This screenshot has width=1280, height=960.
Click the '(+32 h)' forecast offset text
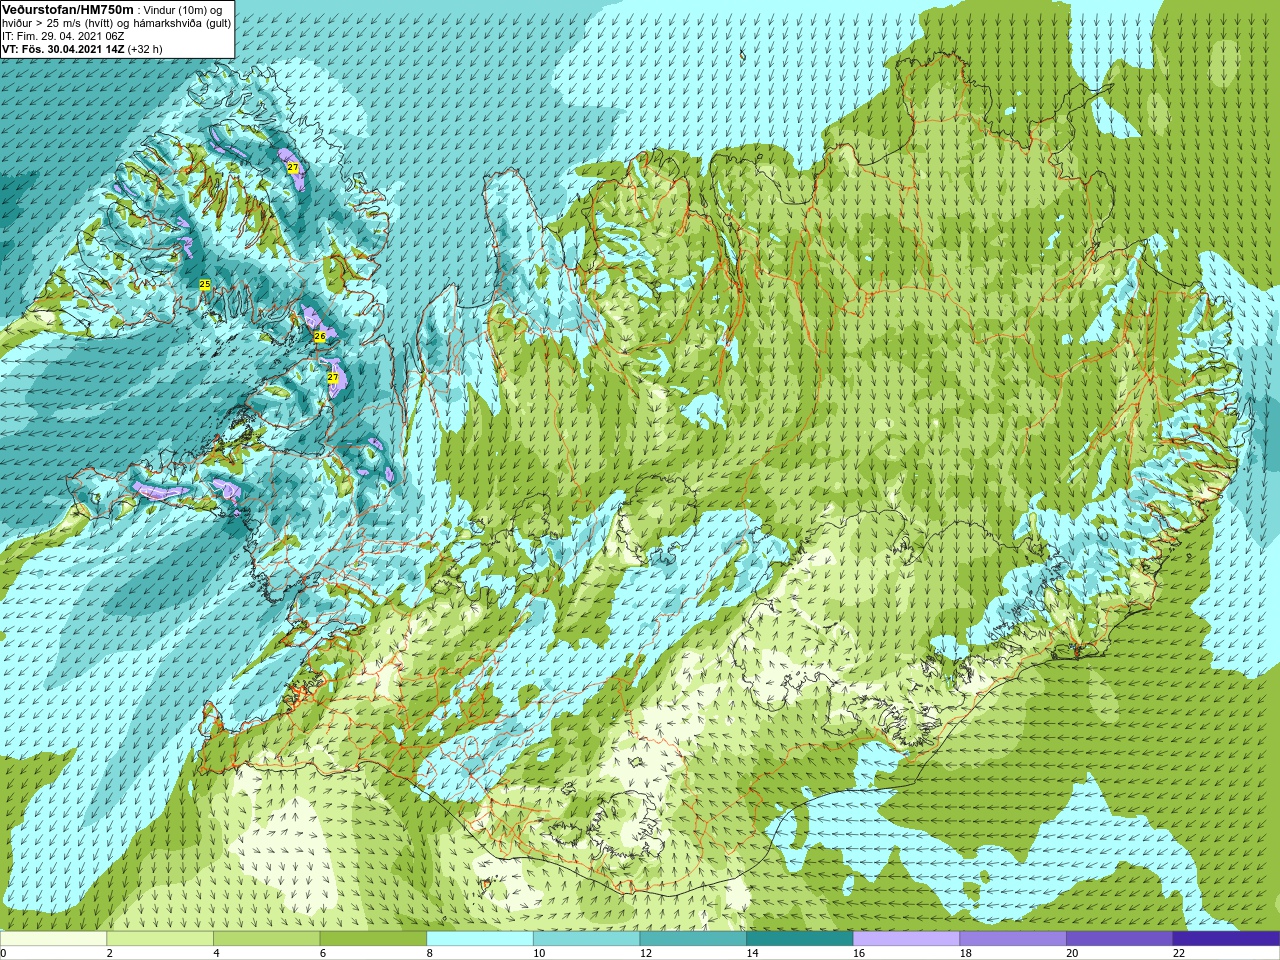tap(145, 49)
